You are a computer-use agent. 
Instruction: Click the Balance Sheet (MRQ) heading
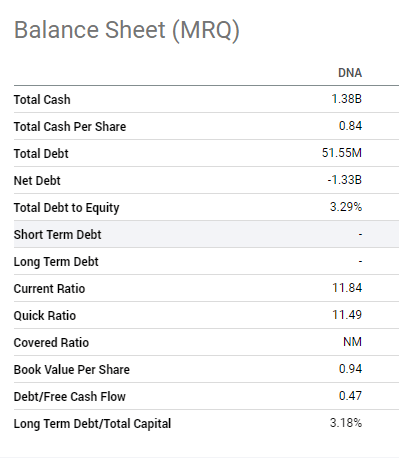click(127, 31)
